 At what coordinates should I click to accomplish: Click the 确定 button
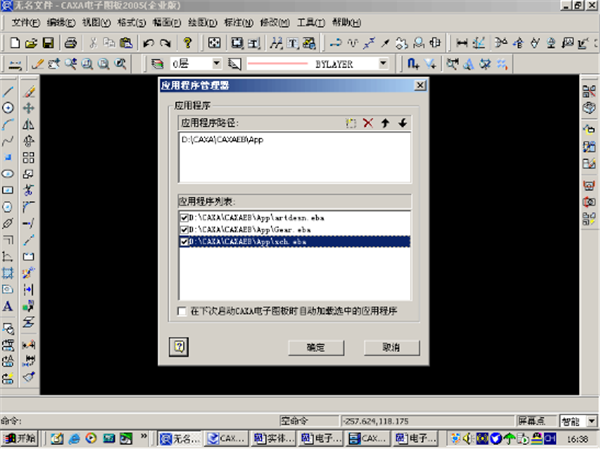314,347
